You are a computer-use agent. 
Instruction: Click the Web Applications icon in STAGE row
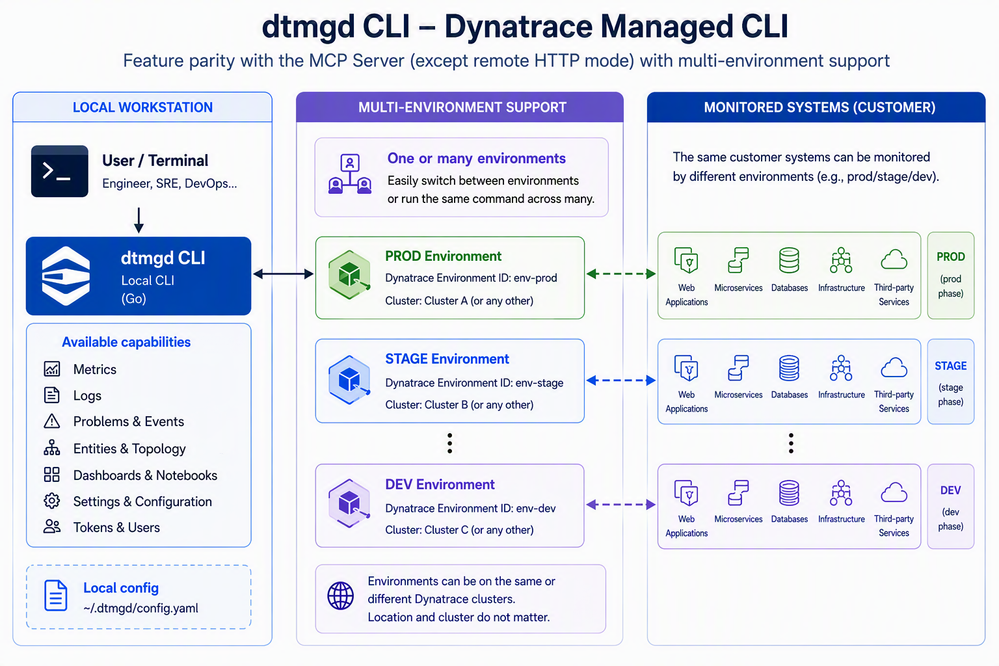click(x=686, y=368)
